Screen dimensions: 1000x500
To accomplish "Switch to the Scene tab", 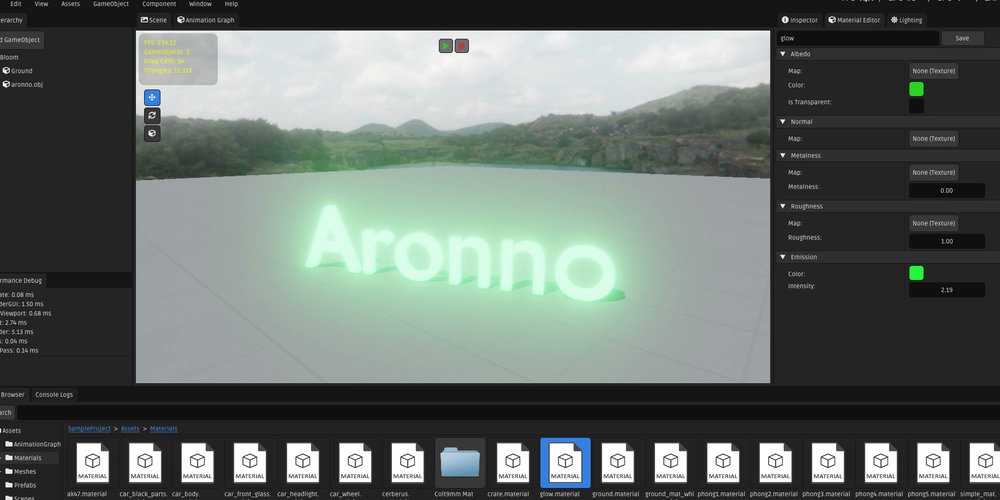I will click(154, 20).
